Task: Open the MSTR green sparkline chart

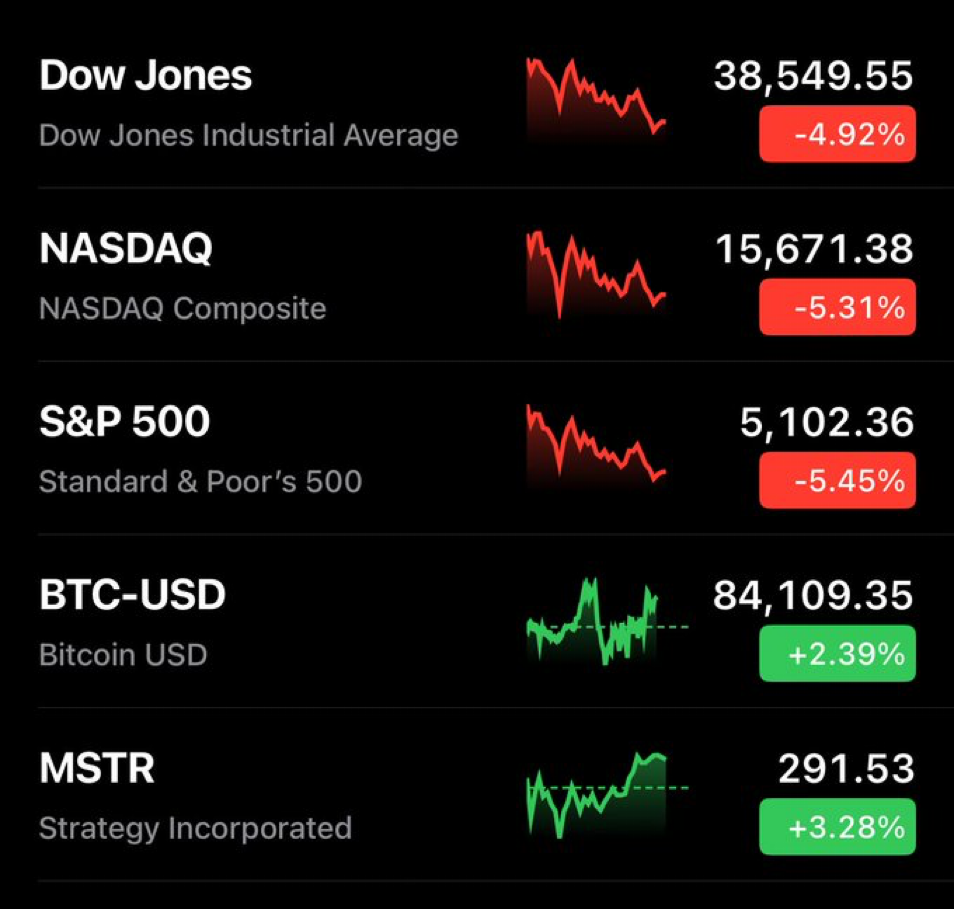Action: click(607, 795)
